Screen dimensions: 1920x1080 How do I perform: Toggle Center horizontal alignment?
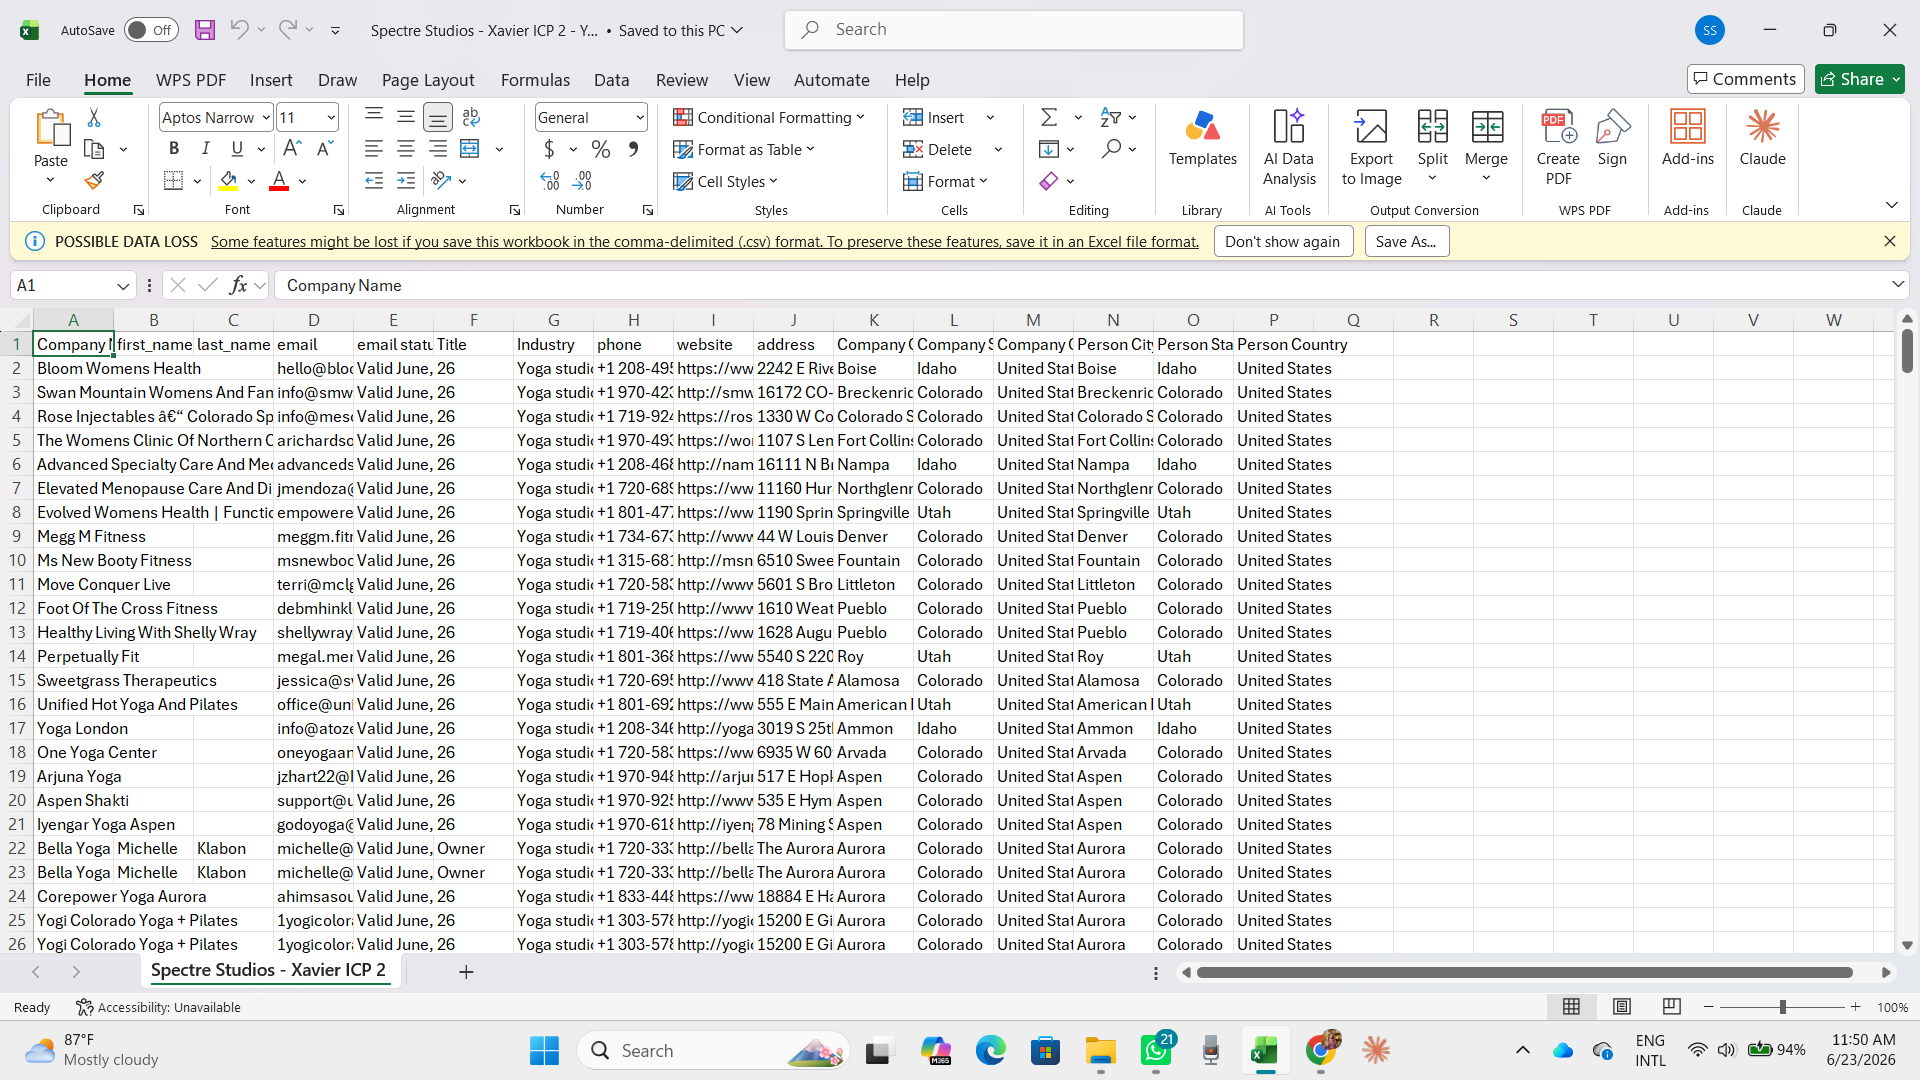coord(406,149)
